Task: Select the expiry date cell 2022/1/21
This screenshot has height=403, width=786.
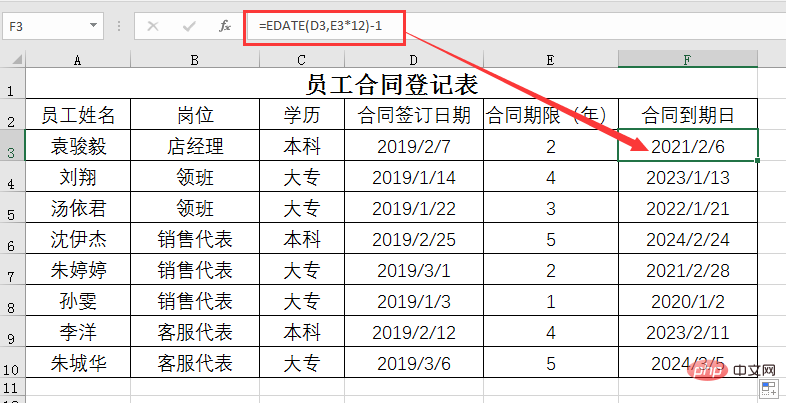Action: click(688, 208)
